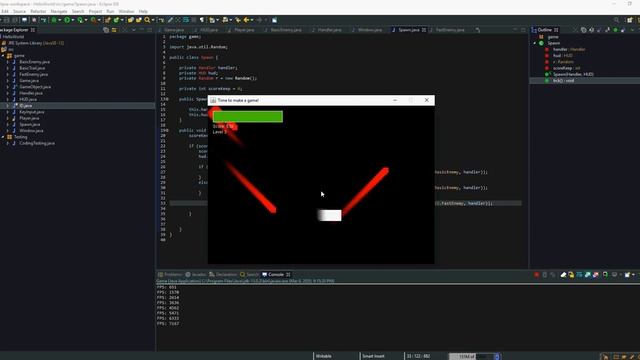
Task: Open the Declaration tab in bottom panel
Action: click(223, 274)
